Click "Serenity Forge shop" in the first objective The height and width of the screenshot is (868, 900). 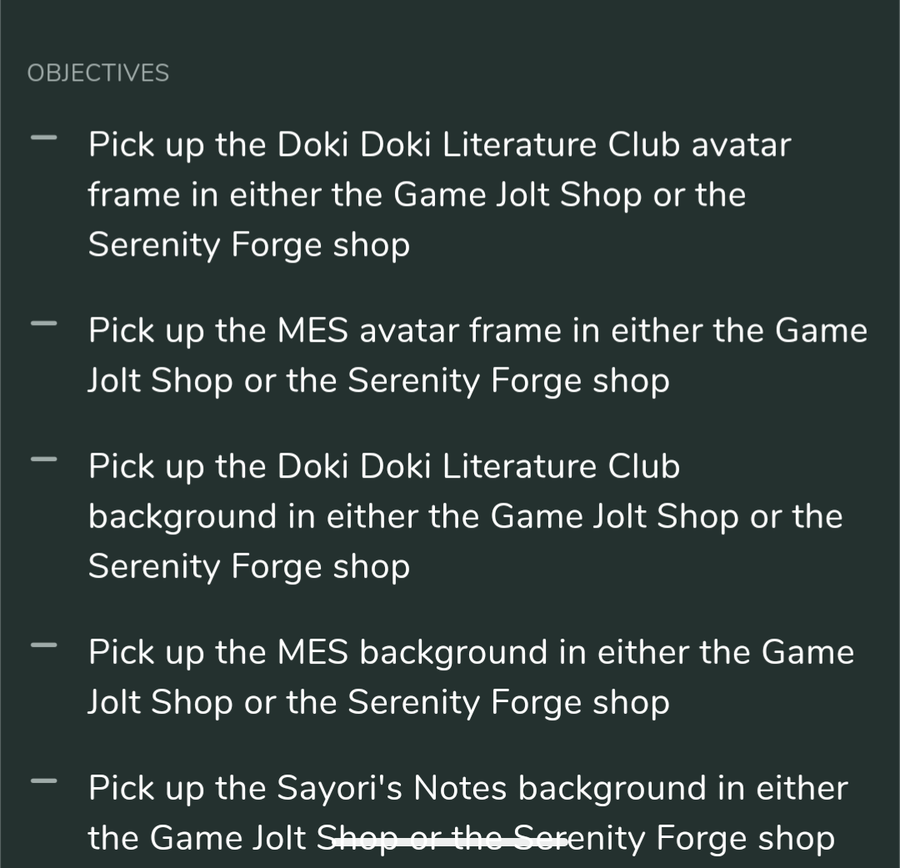(x=249, y=245)
